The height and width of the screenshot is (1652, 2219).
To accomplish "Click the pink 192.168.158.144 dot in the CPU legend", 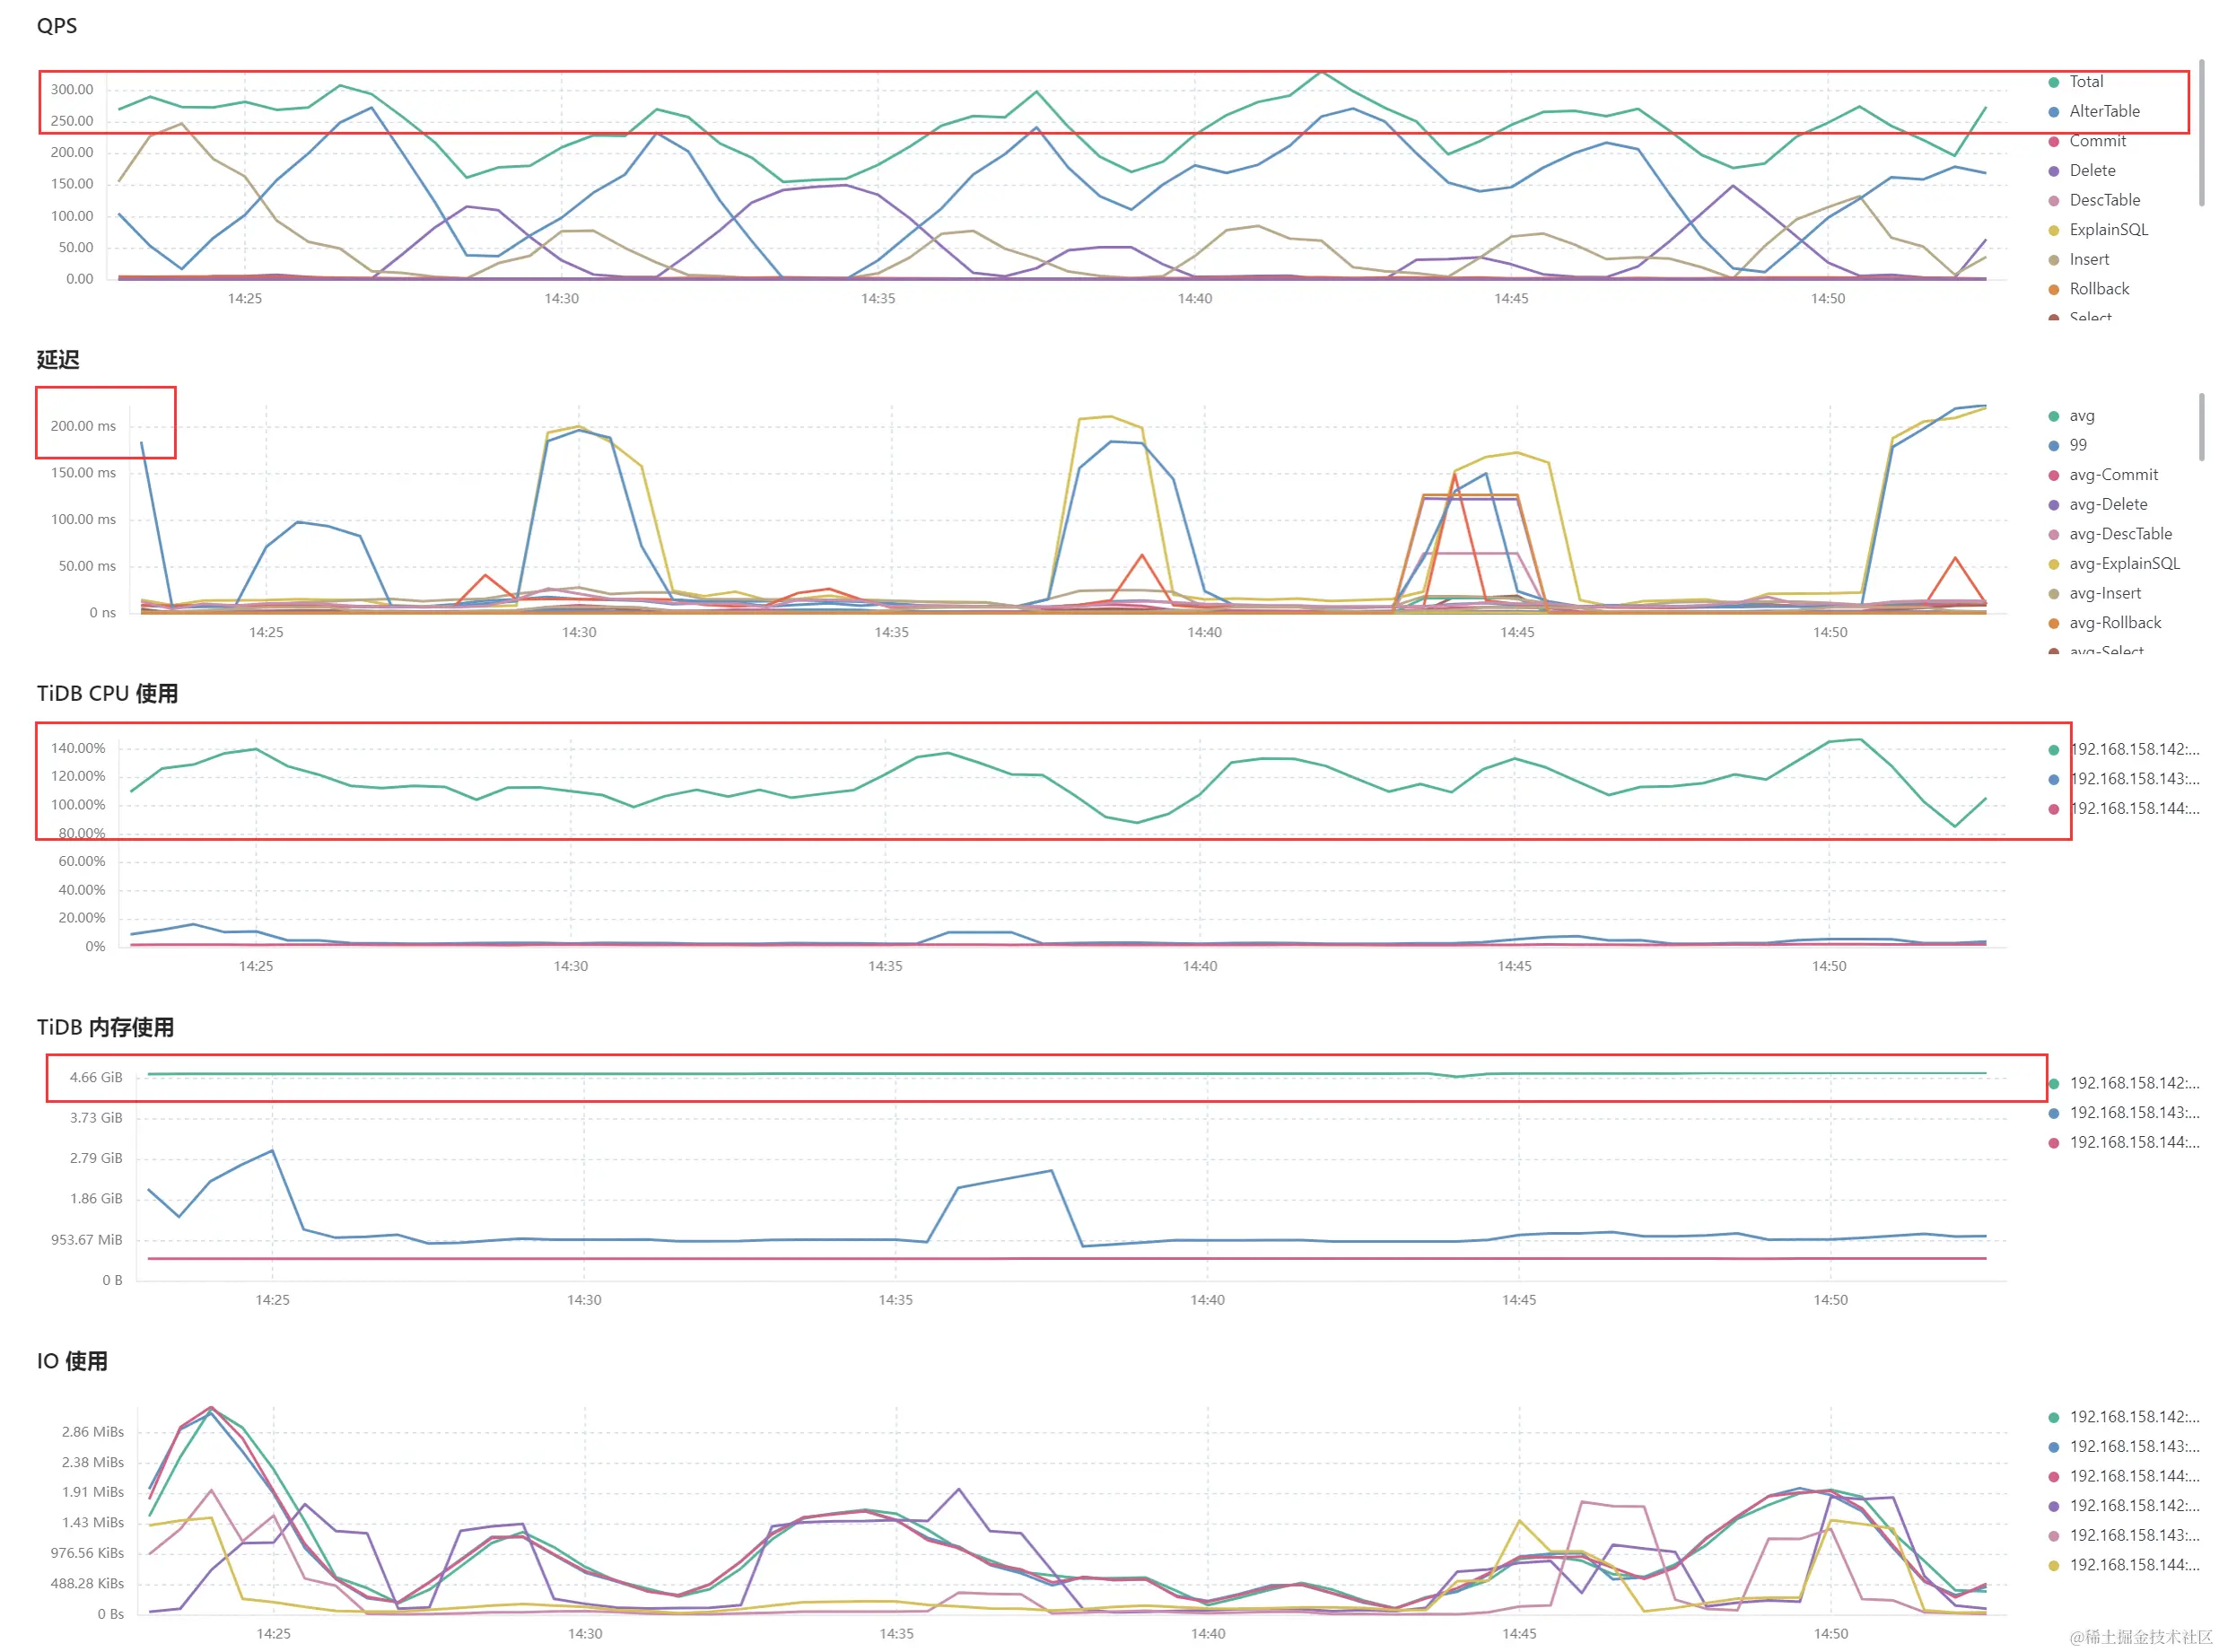I will (x=2053, y=809).
